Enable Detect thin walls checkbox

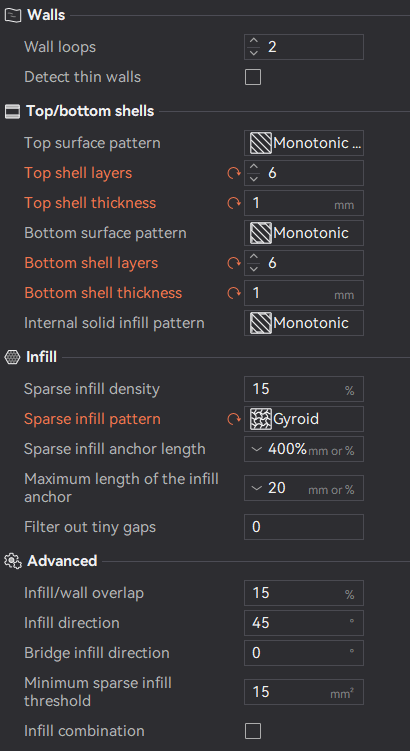click(x=253, y=77)
